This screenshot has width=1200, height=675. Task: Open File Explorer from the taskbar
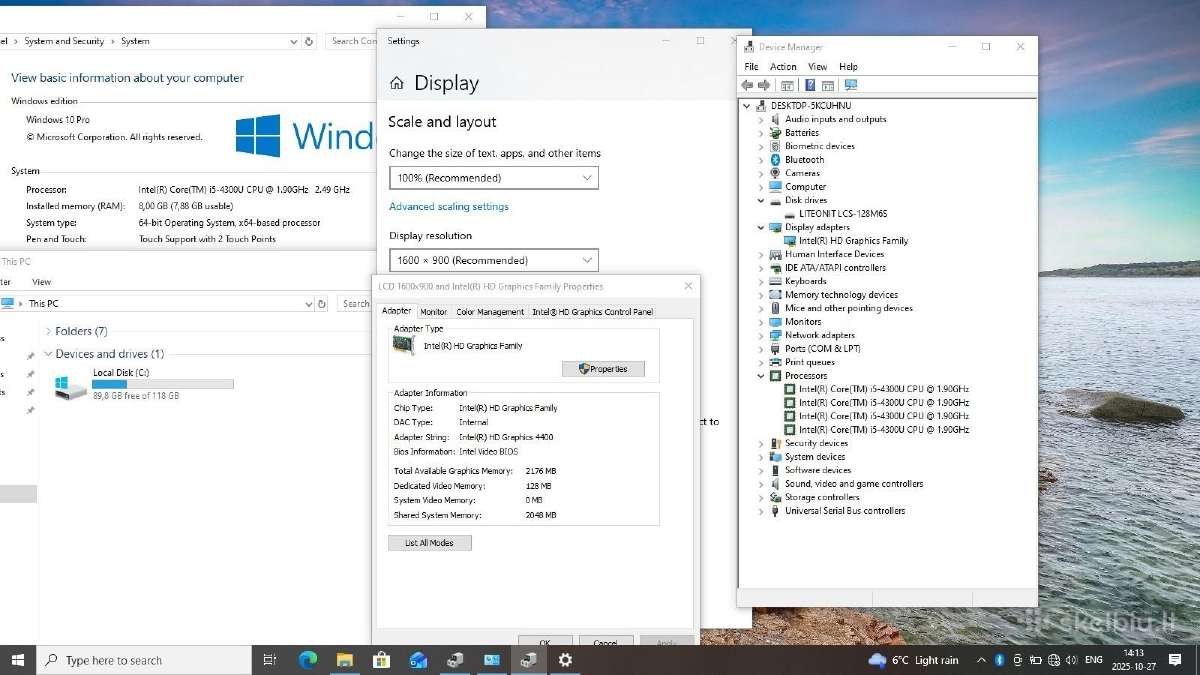click(345, 660)
